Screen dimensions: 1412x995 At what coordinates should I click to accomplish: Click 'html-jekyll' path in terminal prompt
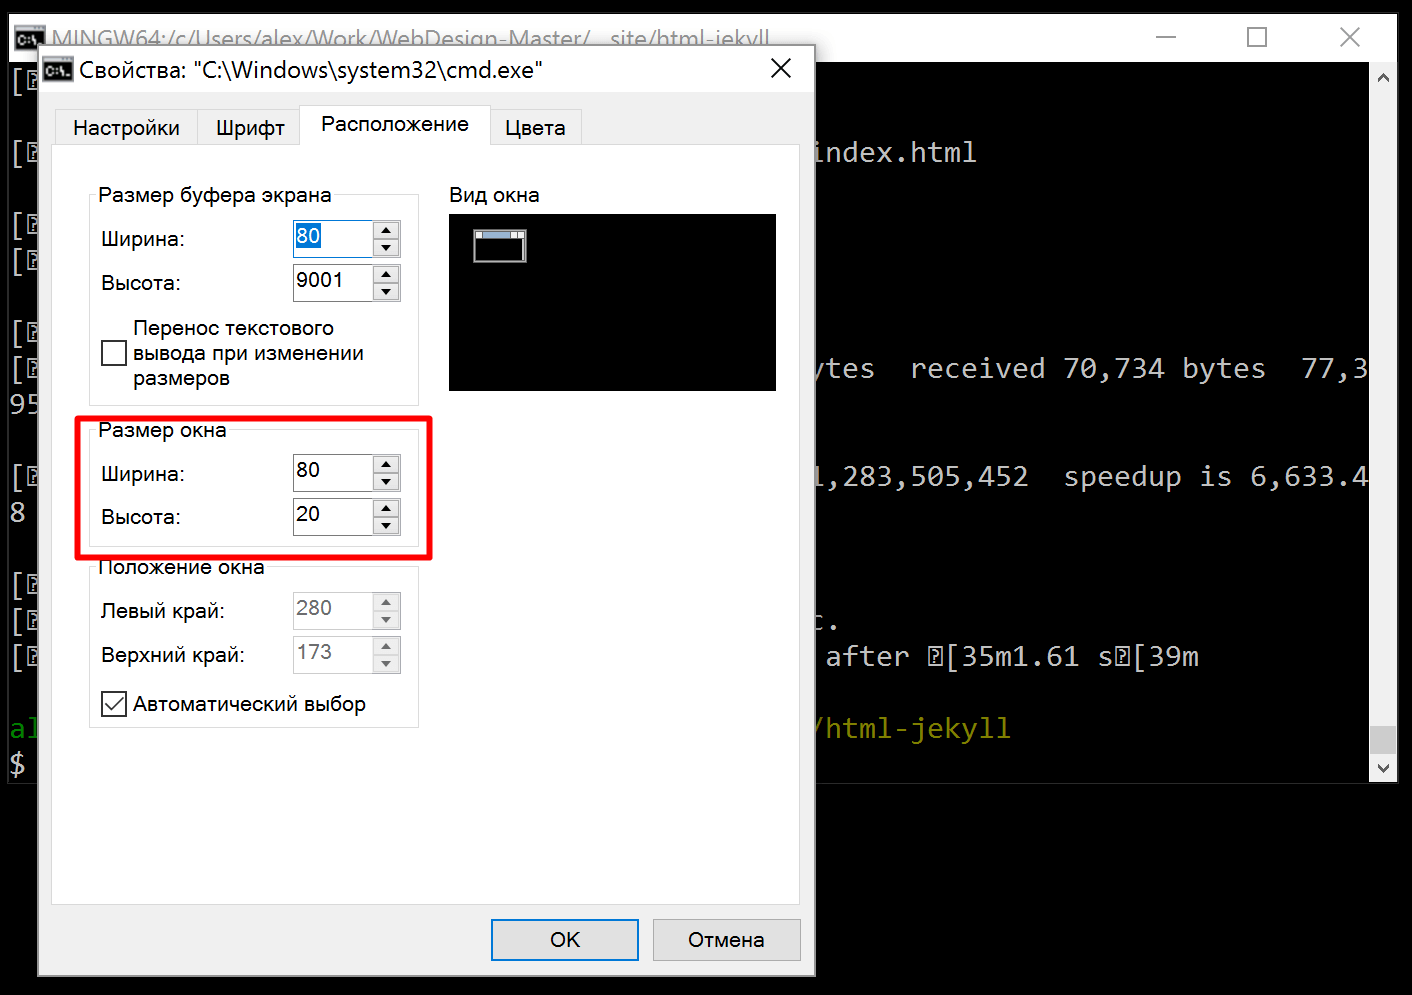(x=918, y=729)
